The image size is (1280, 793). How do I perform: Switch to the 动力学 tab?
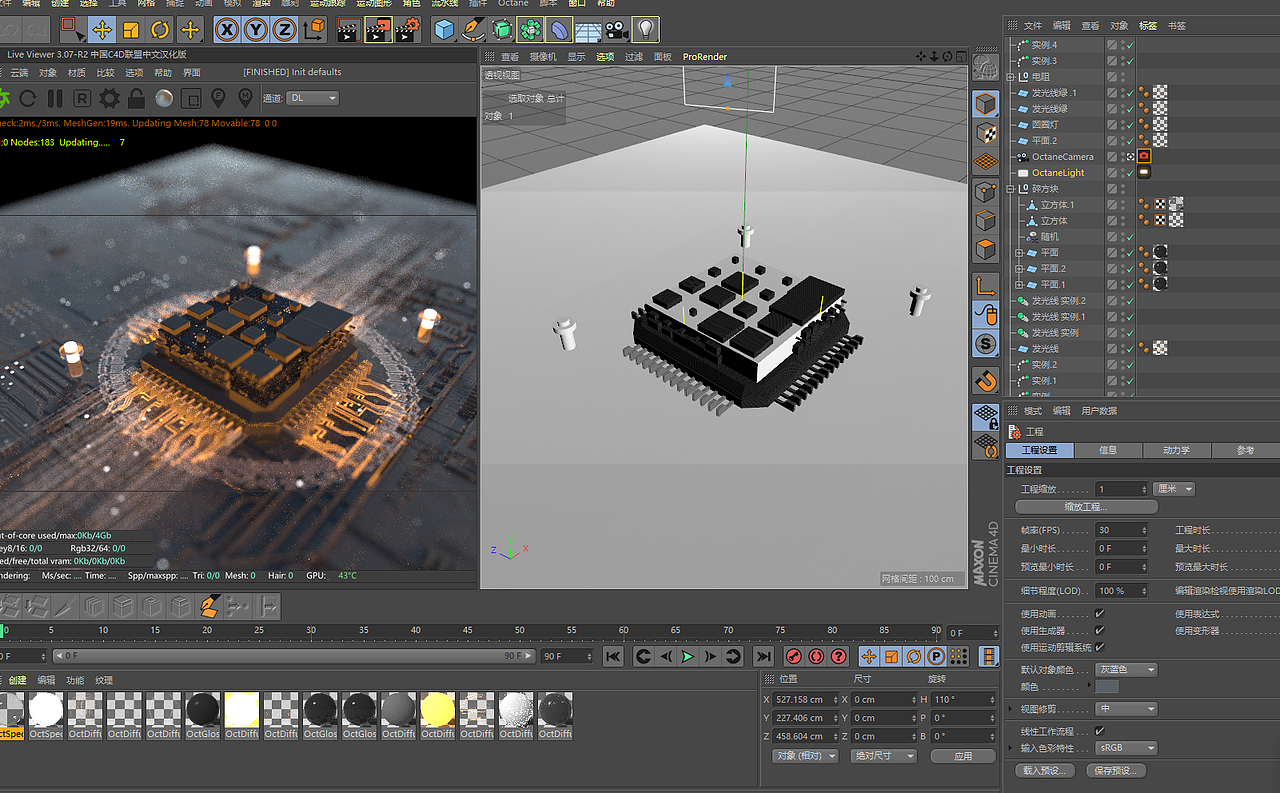[x=1176, y=450]
